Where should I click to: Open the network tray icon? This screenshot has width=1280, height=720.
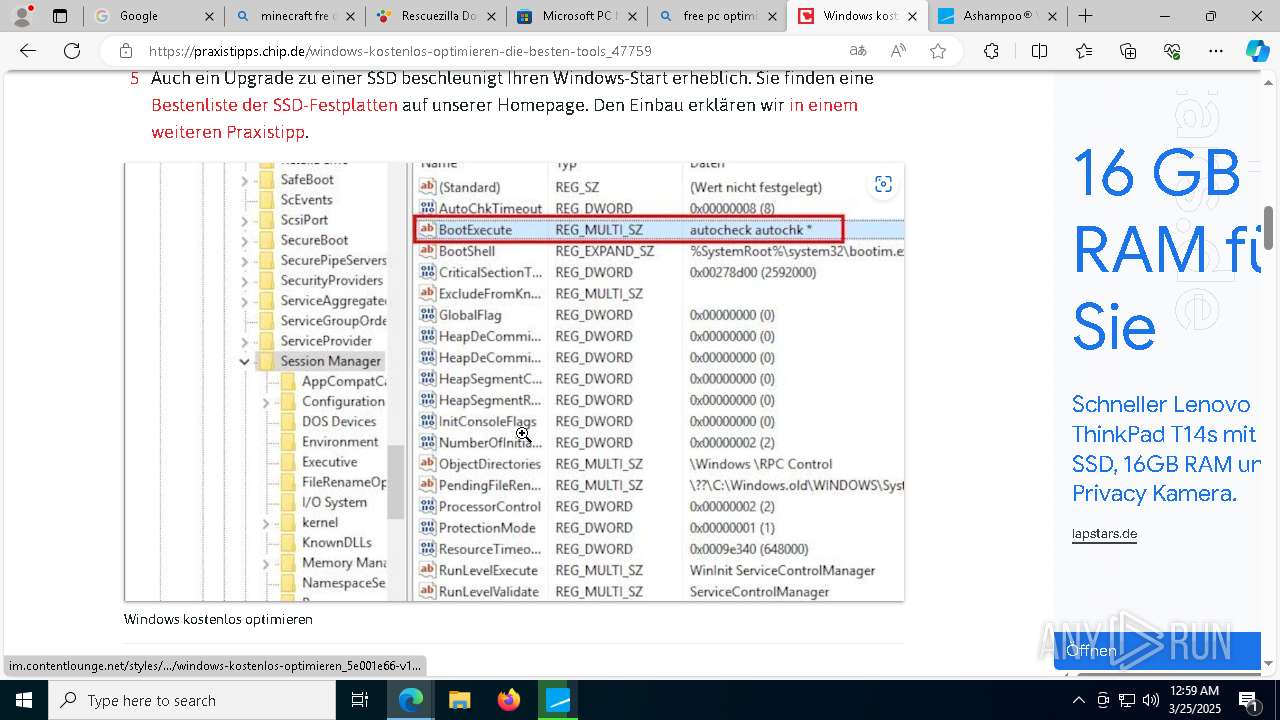(x=1126, y=700)
